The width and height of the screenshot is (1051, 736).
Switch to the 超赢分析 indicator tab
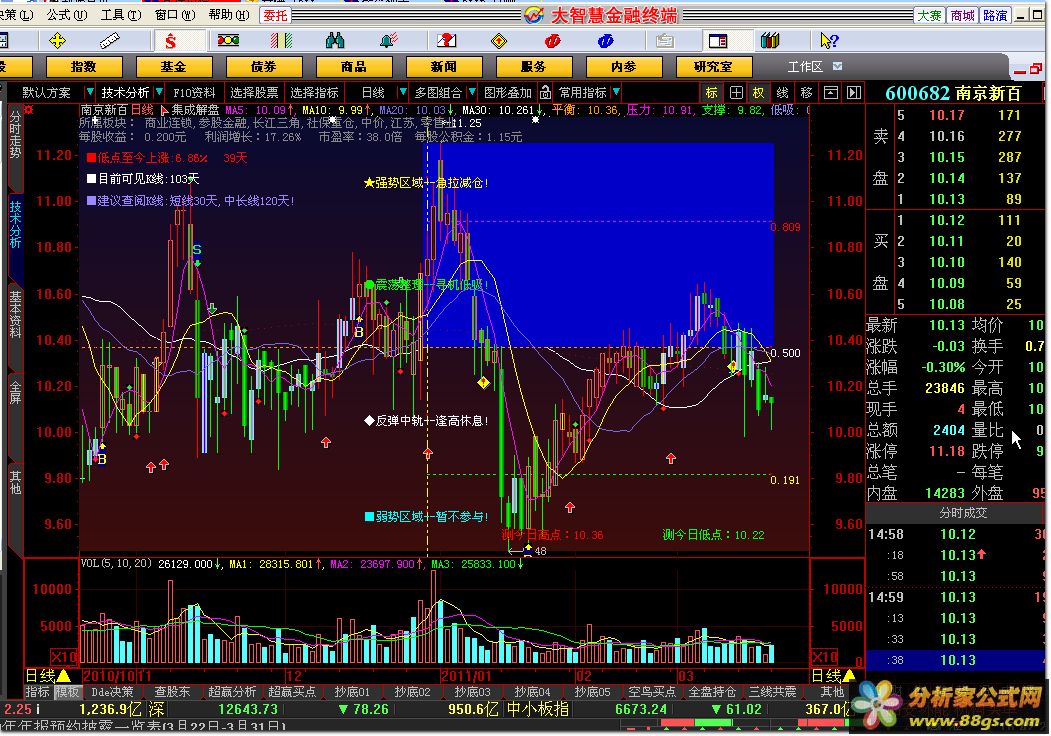[232, 691]
